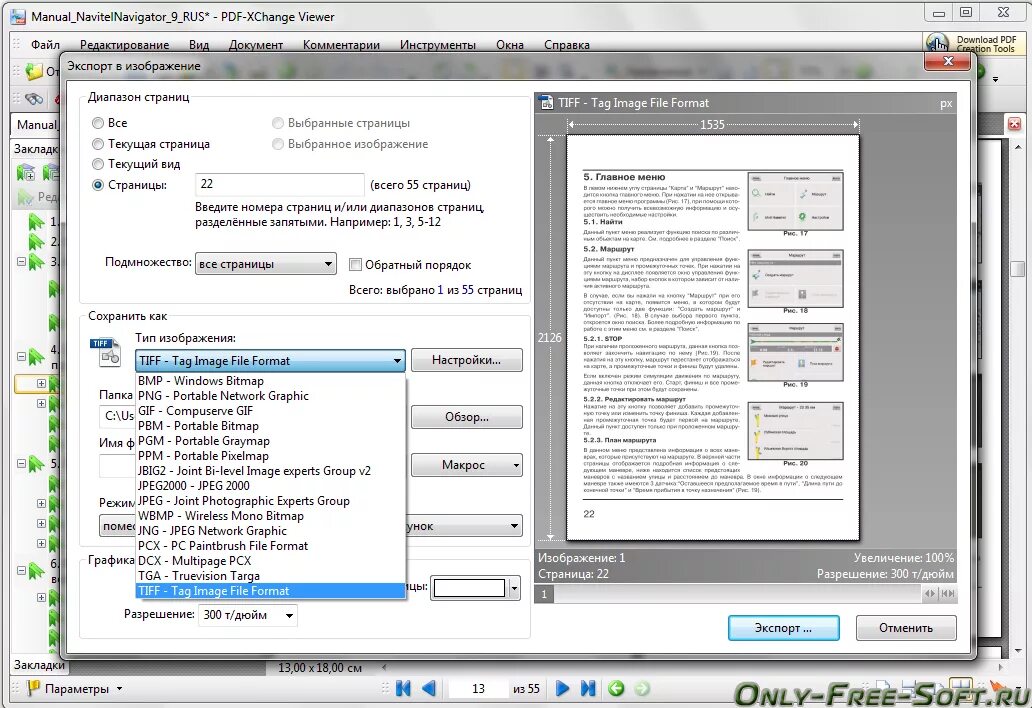The height and width of the screenshot is (708, 1032).
Task: Open Параметры options icon in bookmarks panel
Action: 32,688
